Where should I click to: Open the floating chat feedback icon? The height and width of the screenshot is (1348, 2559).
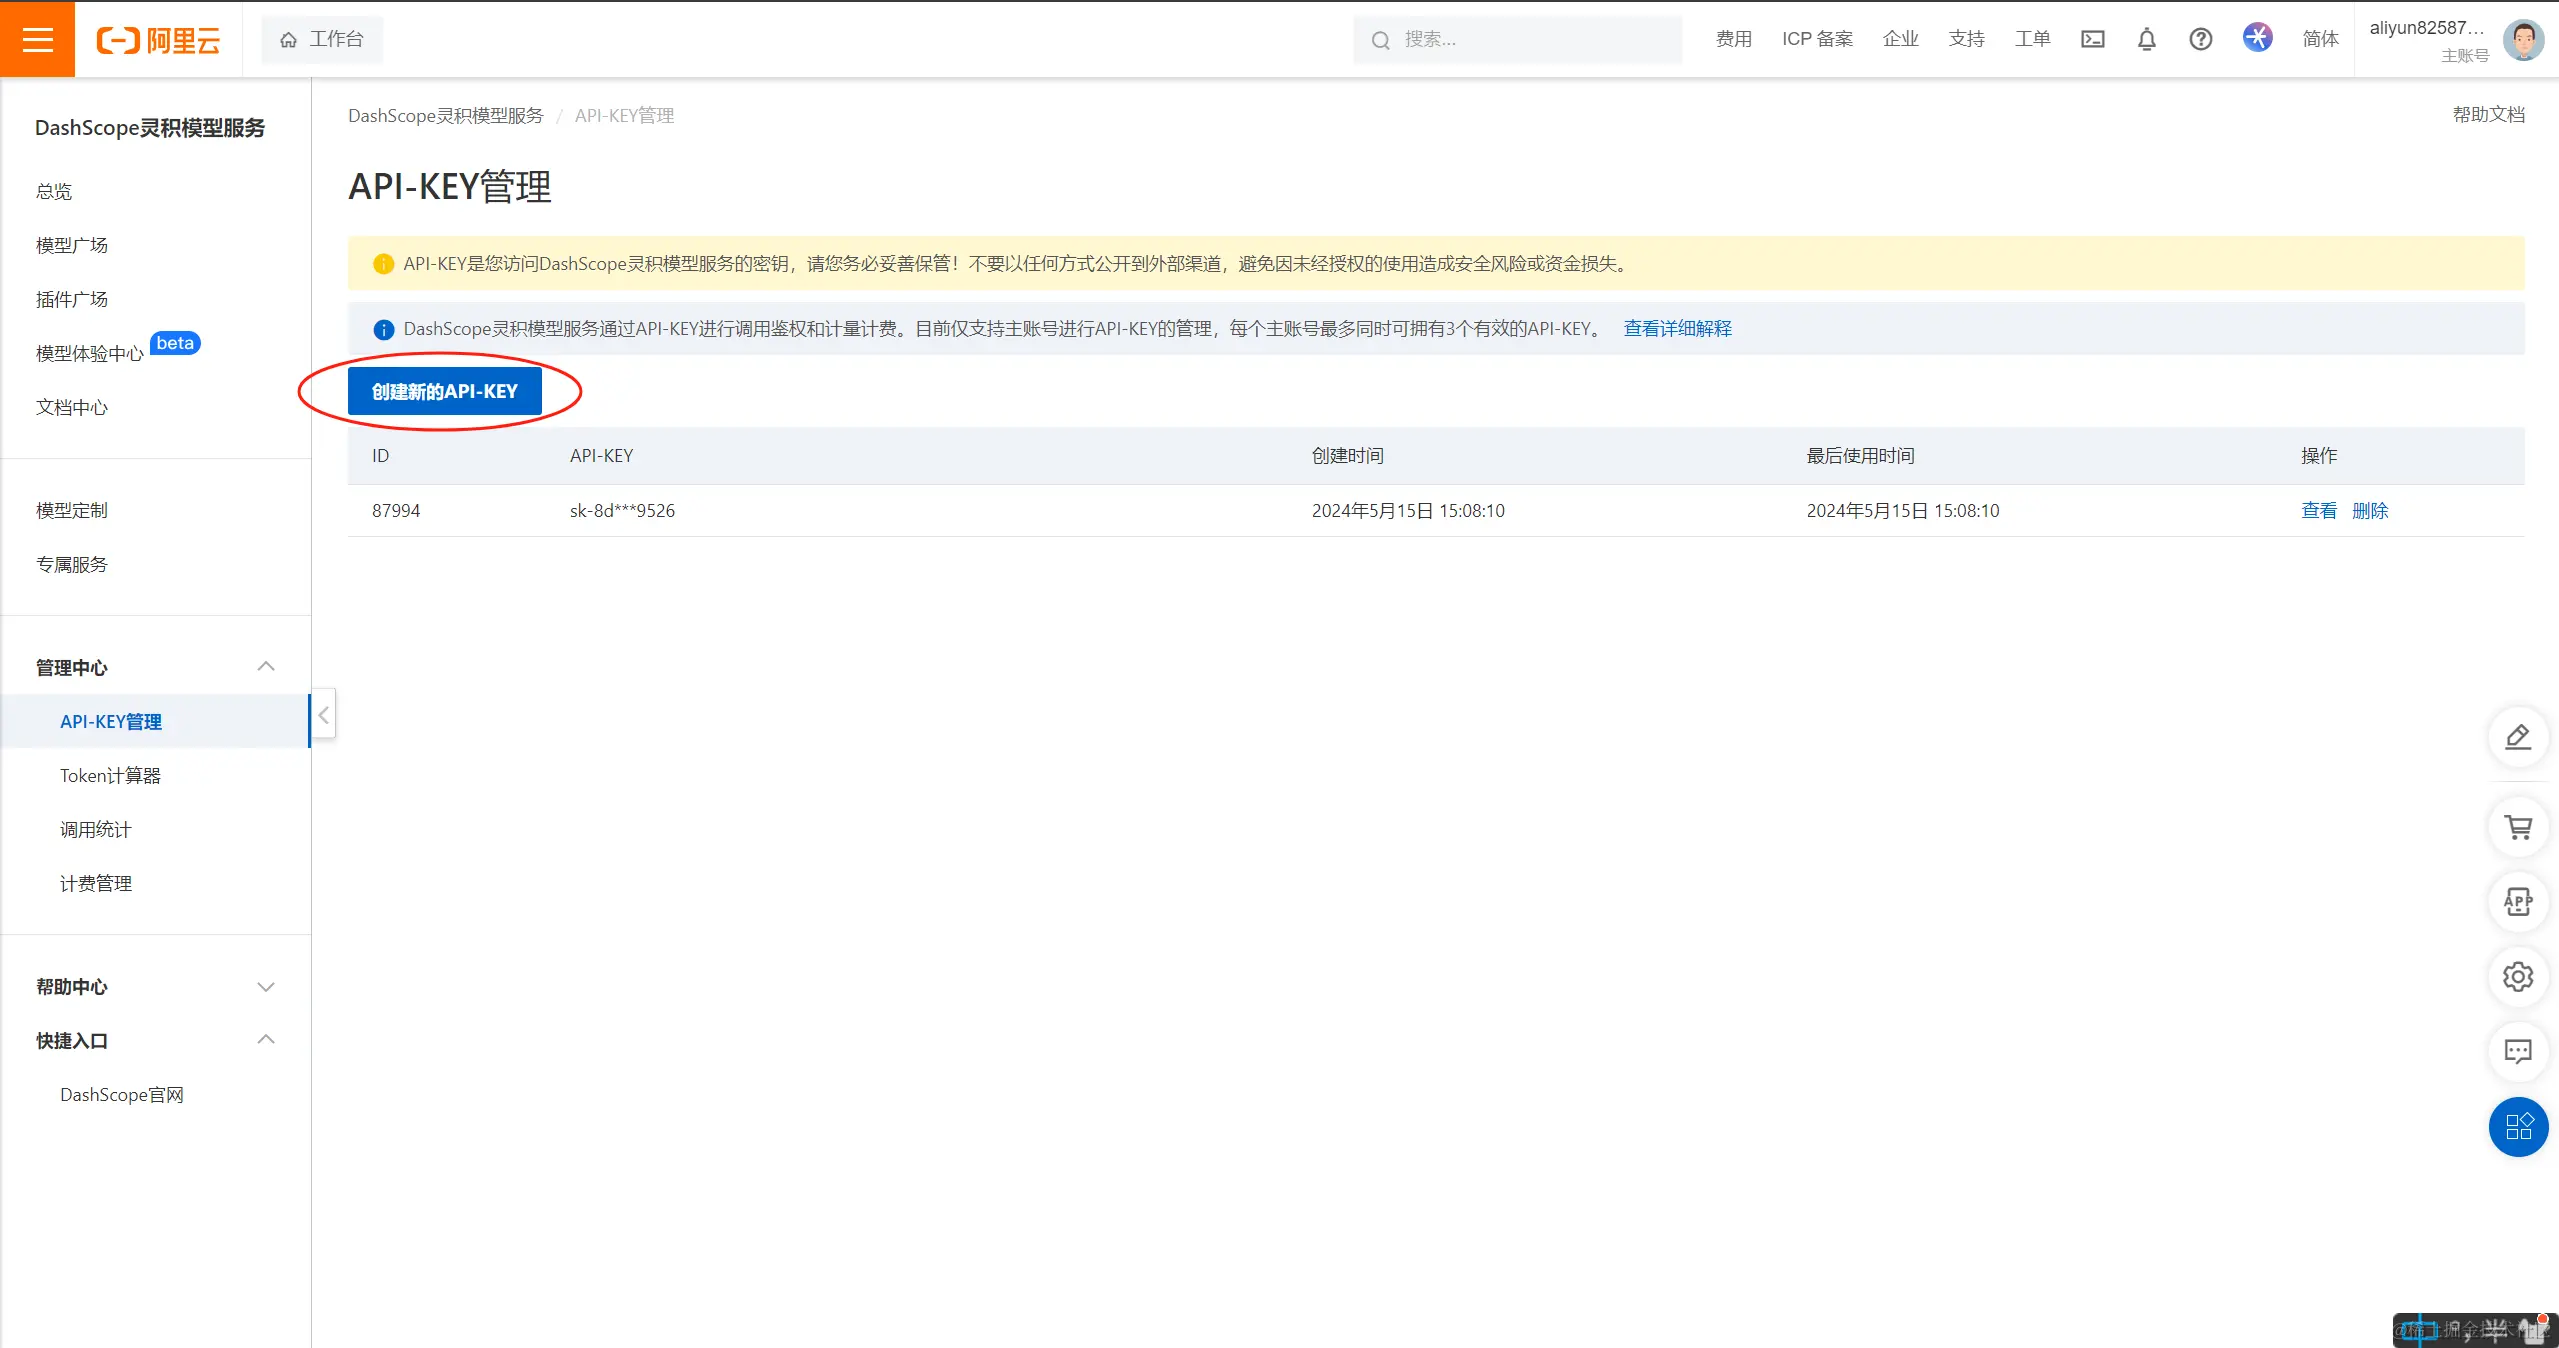click(2517, 1051)
